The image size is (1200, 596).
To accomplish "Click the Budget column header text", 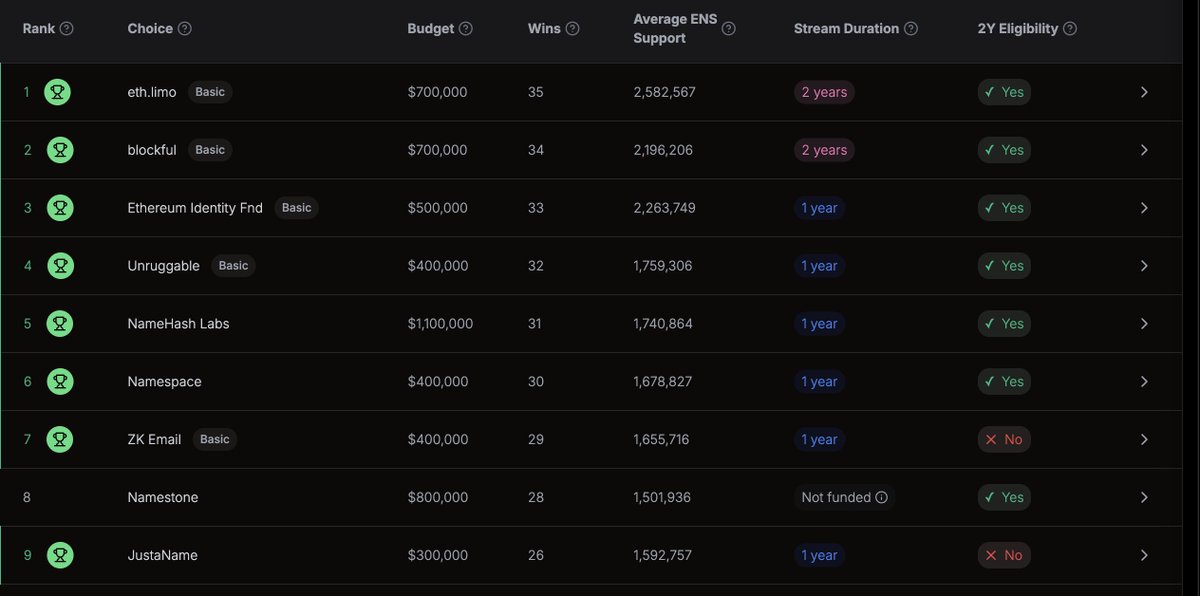I will tap(431, 29).
